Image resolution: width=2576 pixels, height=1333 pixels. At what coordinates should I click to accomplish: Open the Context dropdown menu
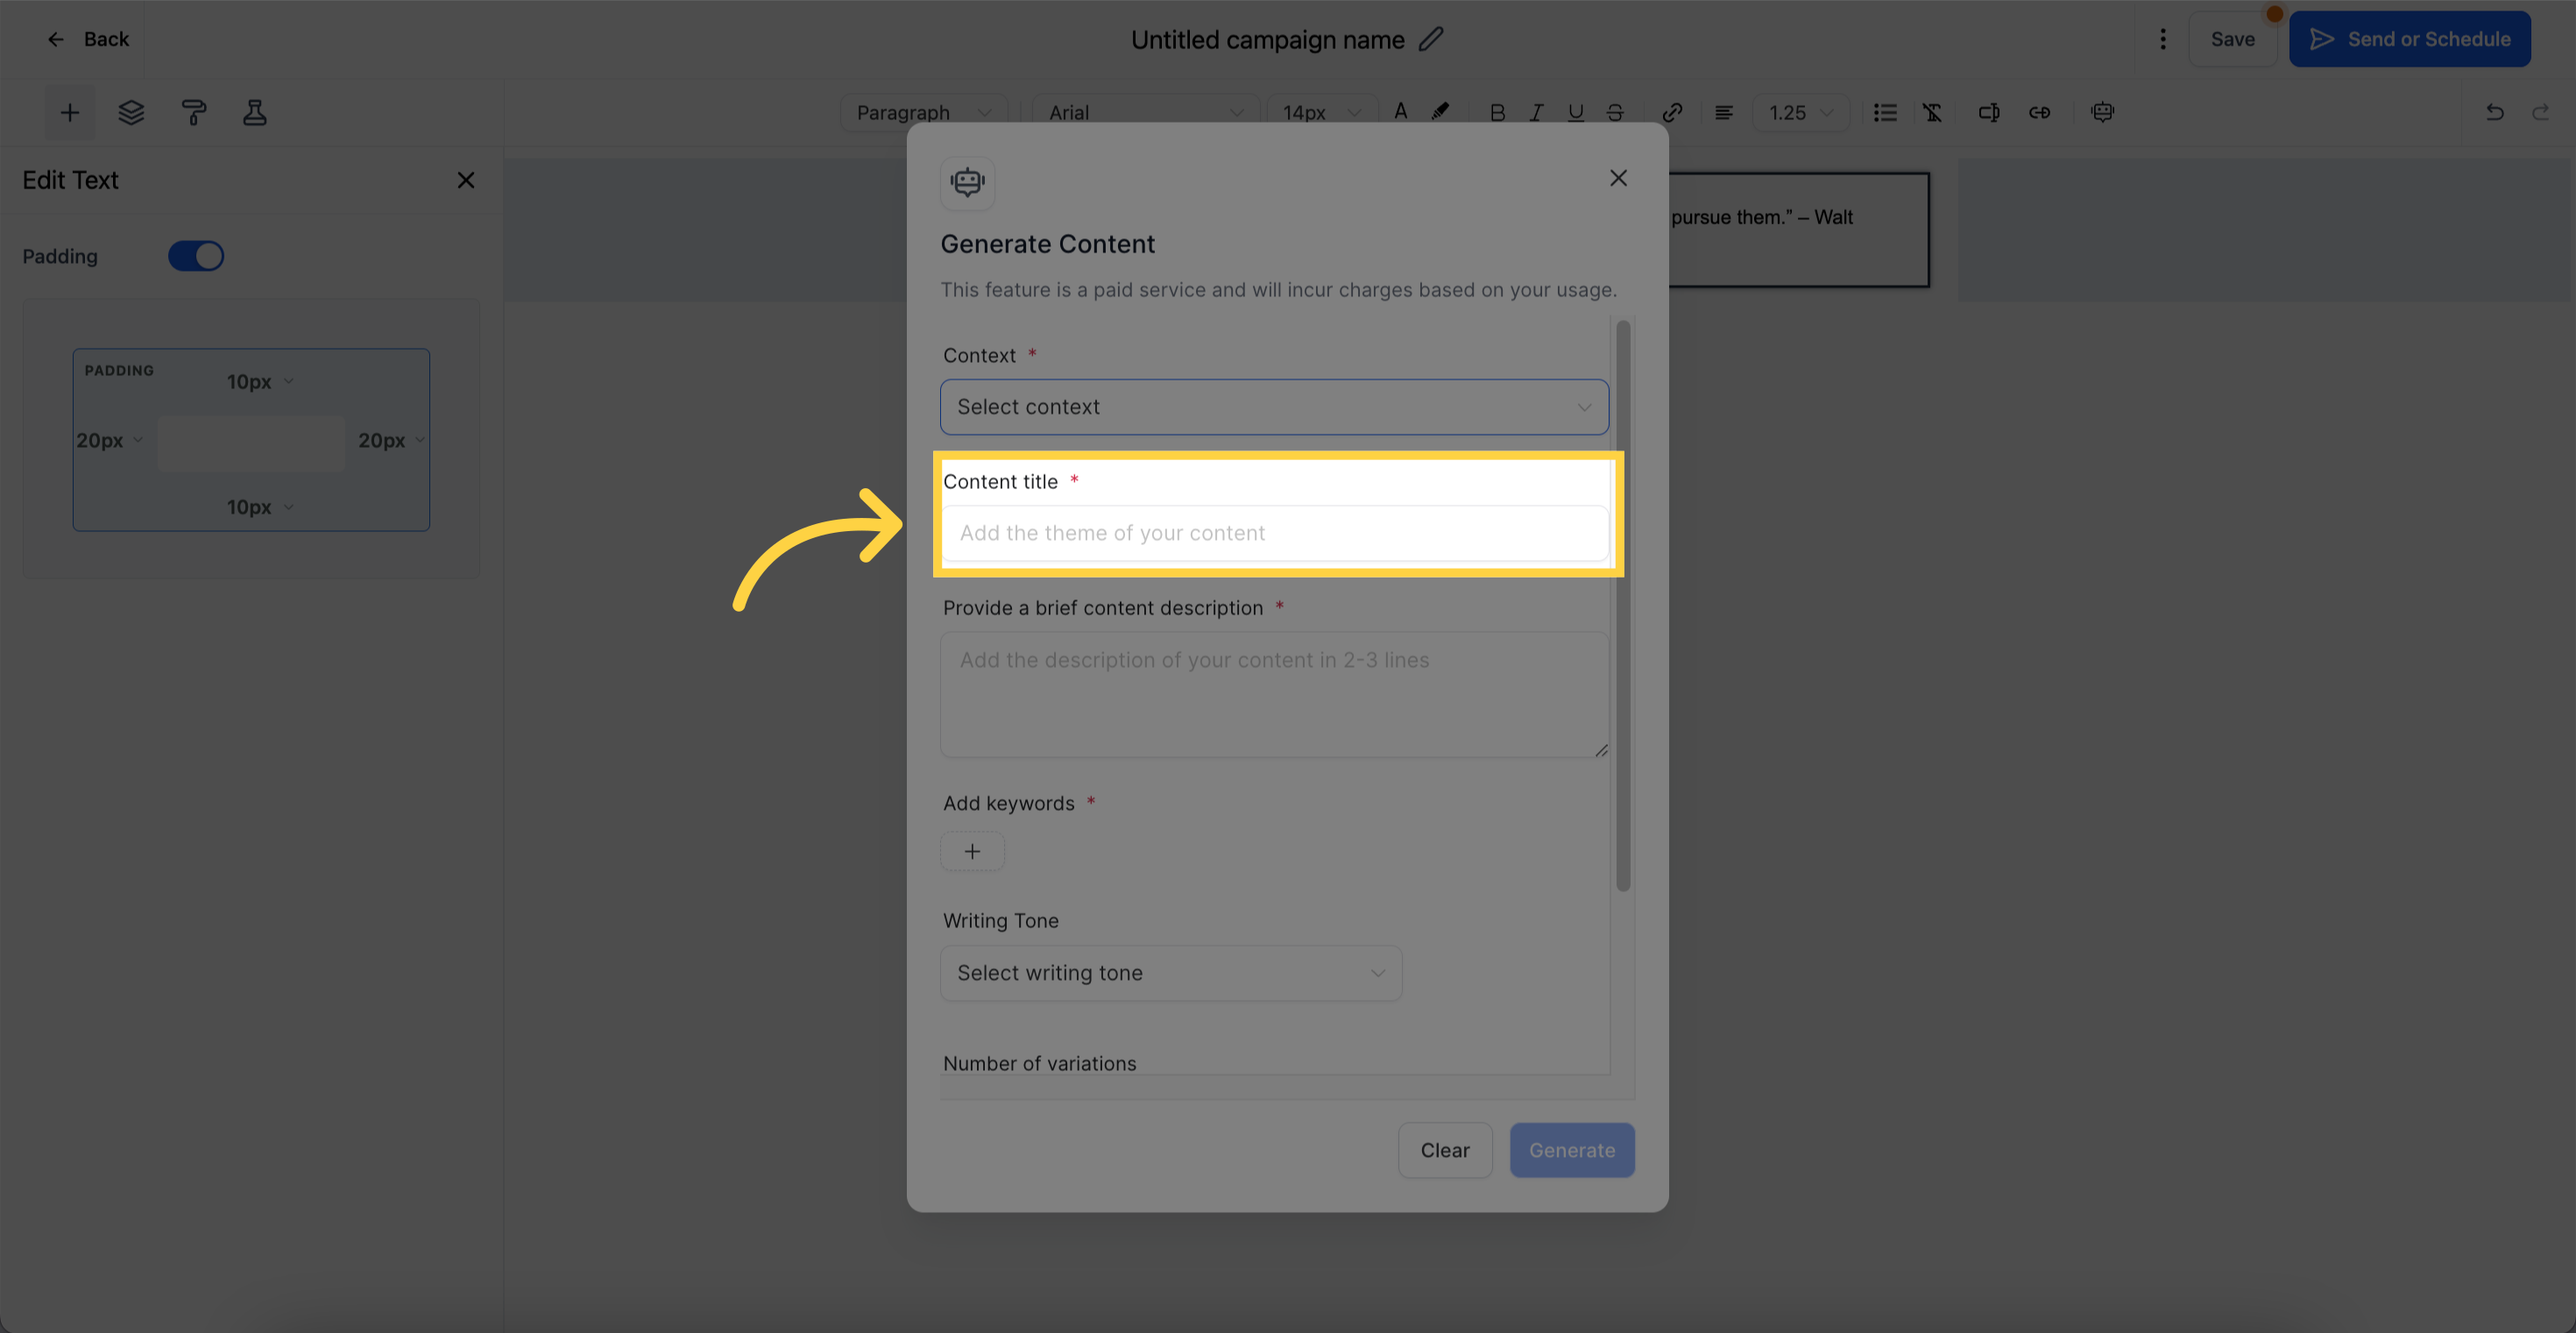[x=1274, y=407]
